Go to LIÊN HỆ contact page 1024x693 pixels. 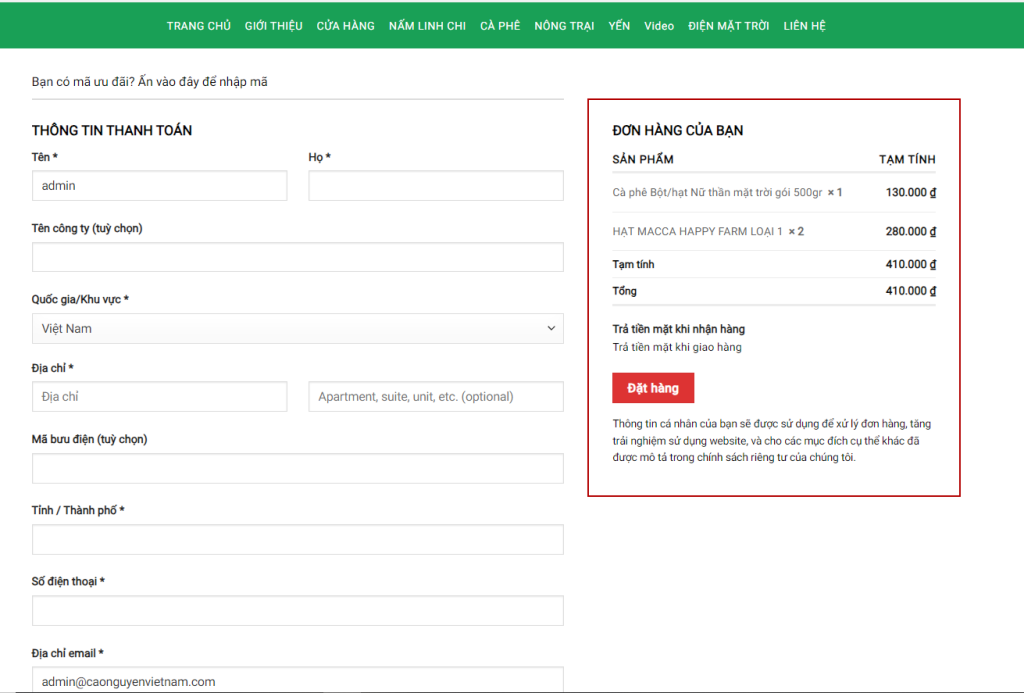pos(804,26)
